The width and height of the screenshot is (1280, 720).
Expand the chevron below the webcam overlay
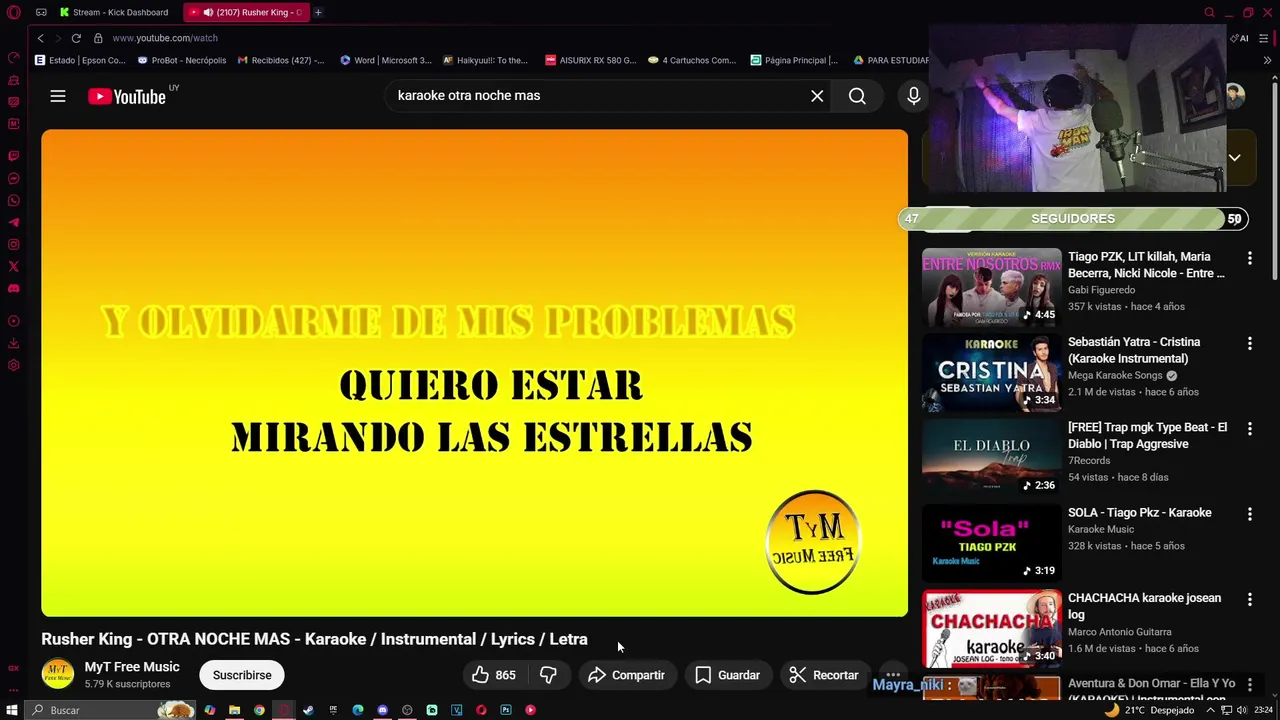[1234, 158]
